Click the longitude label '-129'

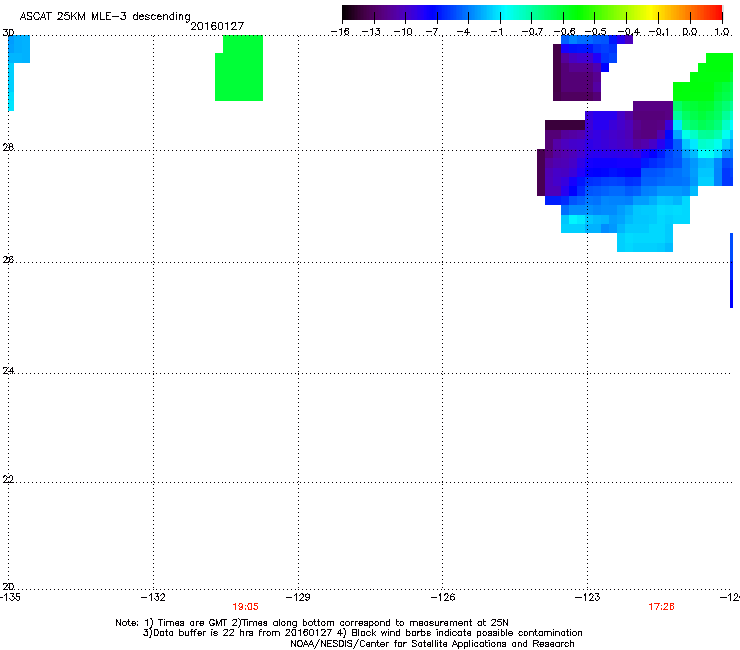(298, 597)
